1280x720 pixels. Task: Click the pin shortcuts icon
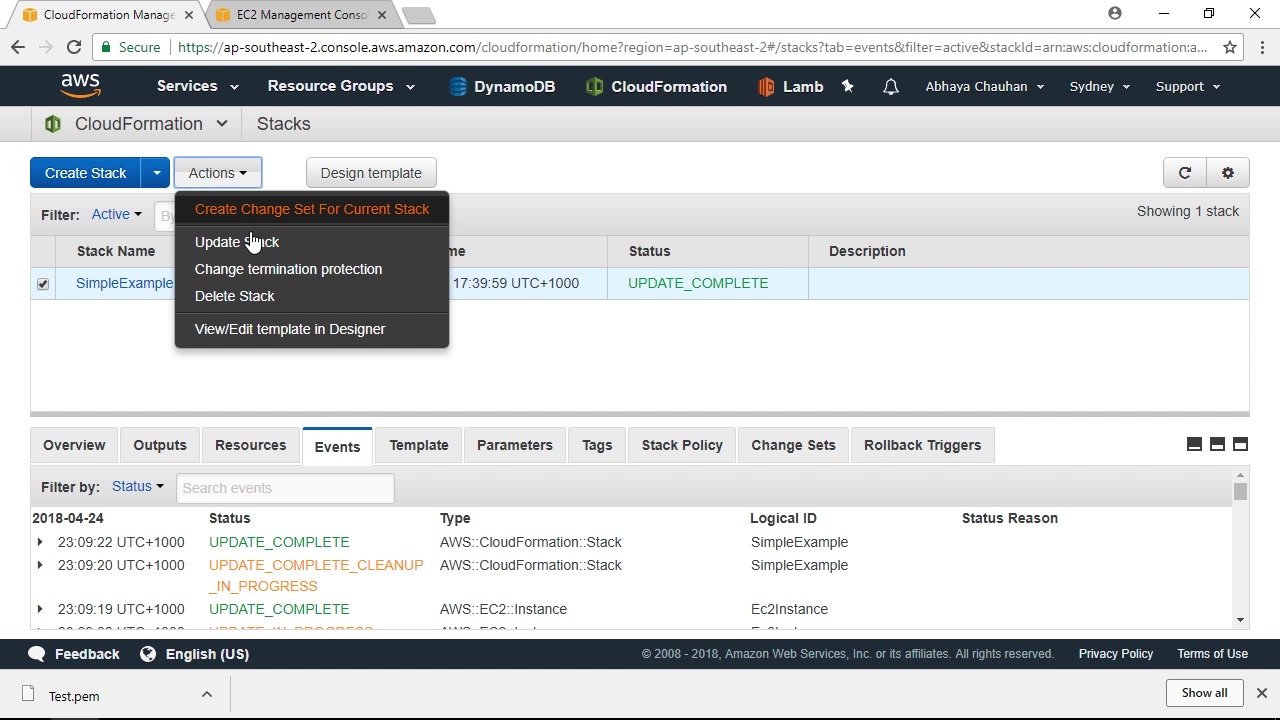click(x=848, y=87)
